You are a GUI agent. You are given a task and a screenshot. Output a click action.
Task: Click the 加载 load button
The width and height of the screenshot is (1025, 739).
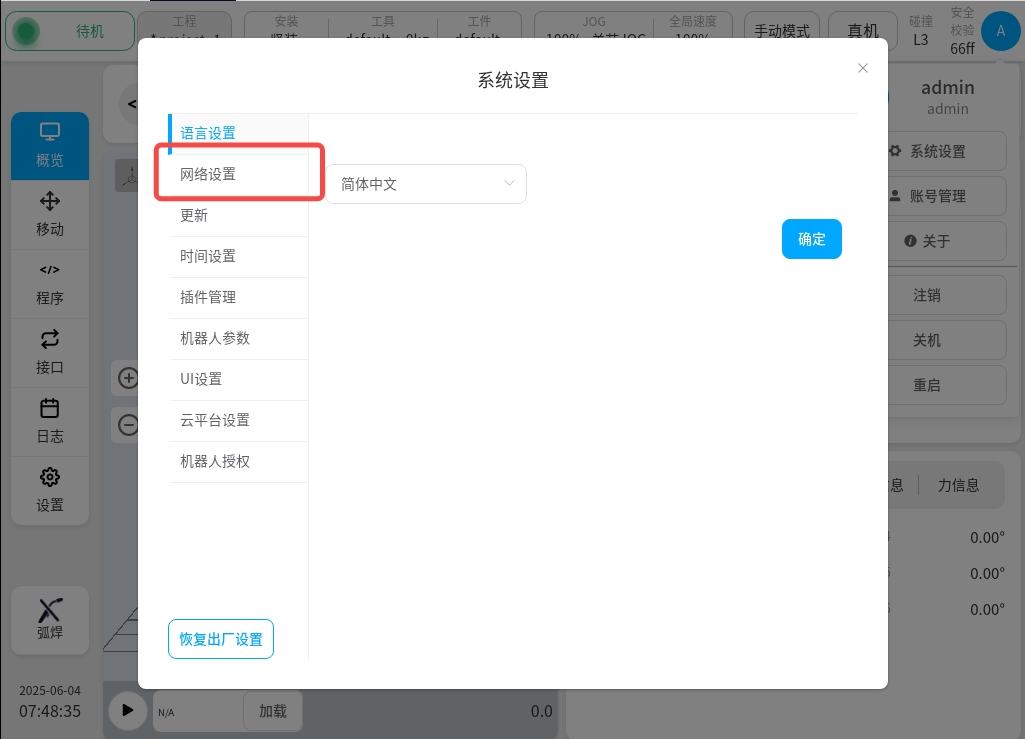(x=272, y=711)
